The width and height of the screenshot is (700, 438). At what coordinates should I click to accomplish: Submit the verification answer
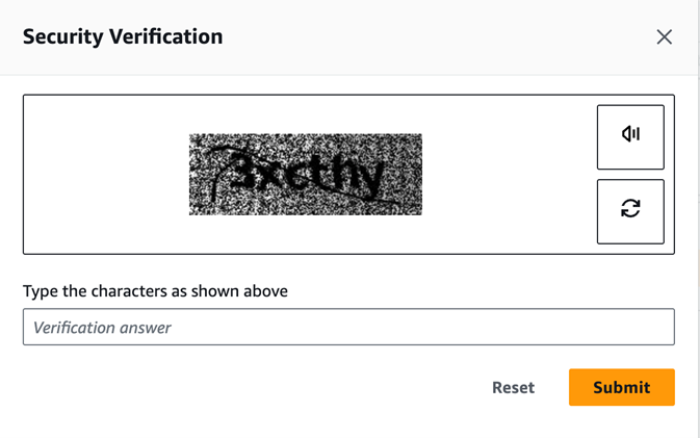point(621,387)
